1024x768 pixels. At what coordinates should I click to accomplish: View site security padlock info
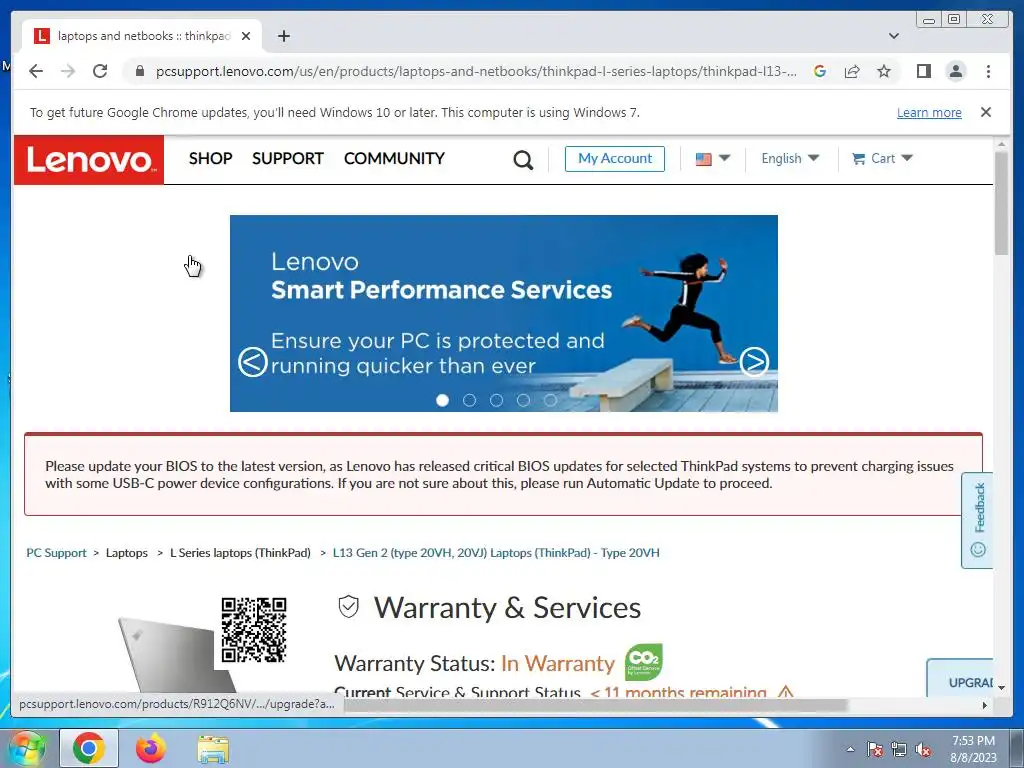[140, 71]
